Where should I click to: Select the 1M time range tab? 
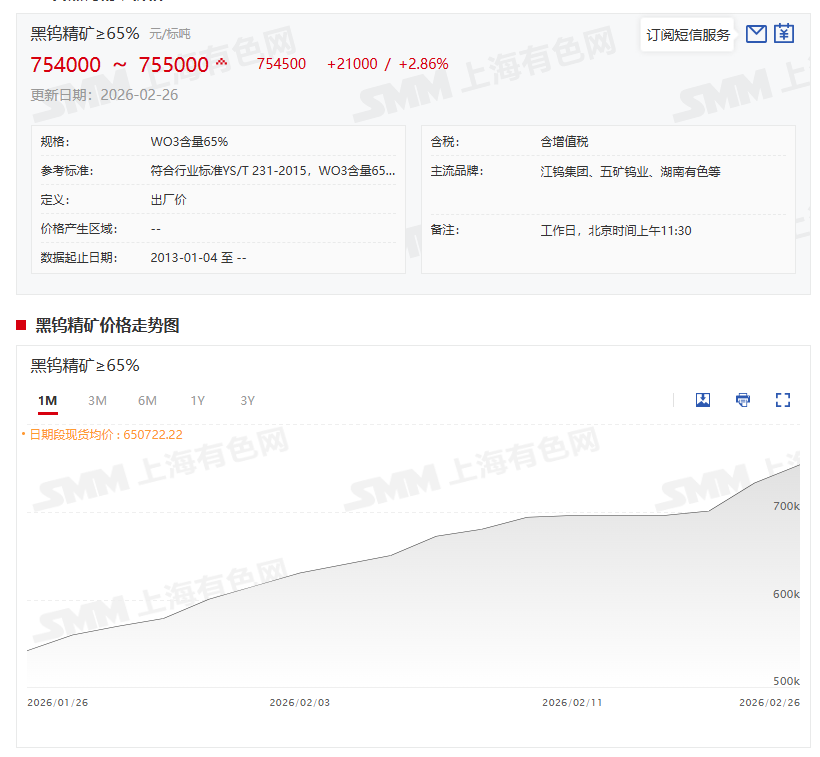click(47, 401)
